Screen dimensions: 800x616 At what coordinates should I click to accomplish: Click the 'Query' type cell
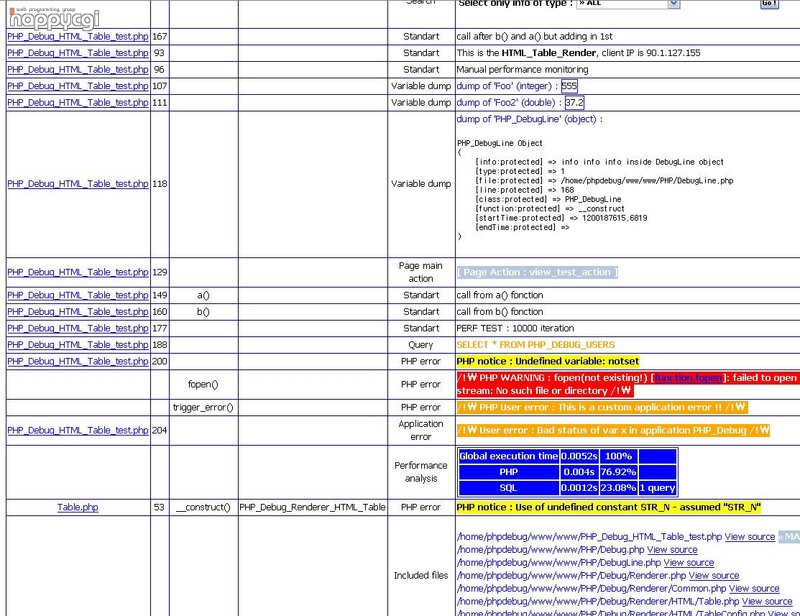click(421, 345)
